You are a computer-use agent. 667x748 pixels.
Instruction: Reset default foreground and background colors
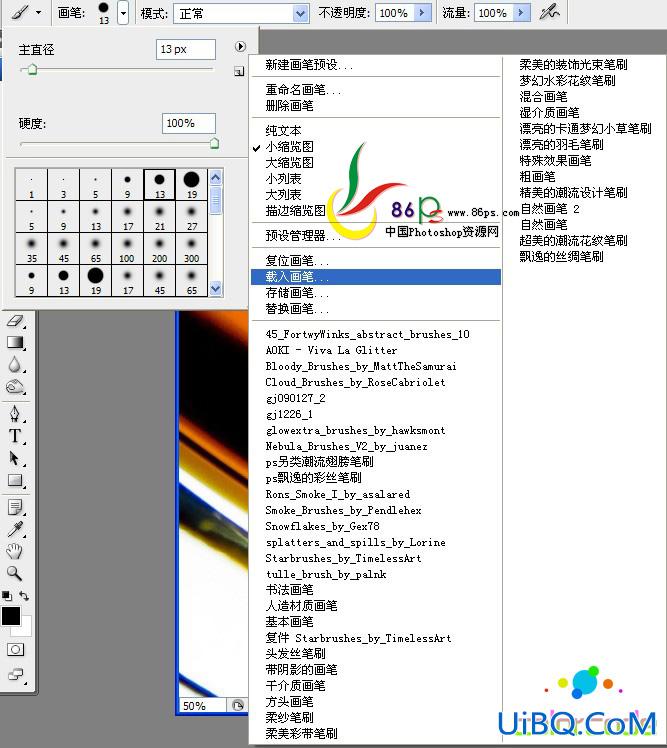[x=7, y=596]
